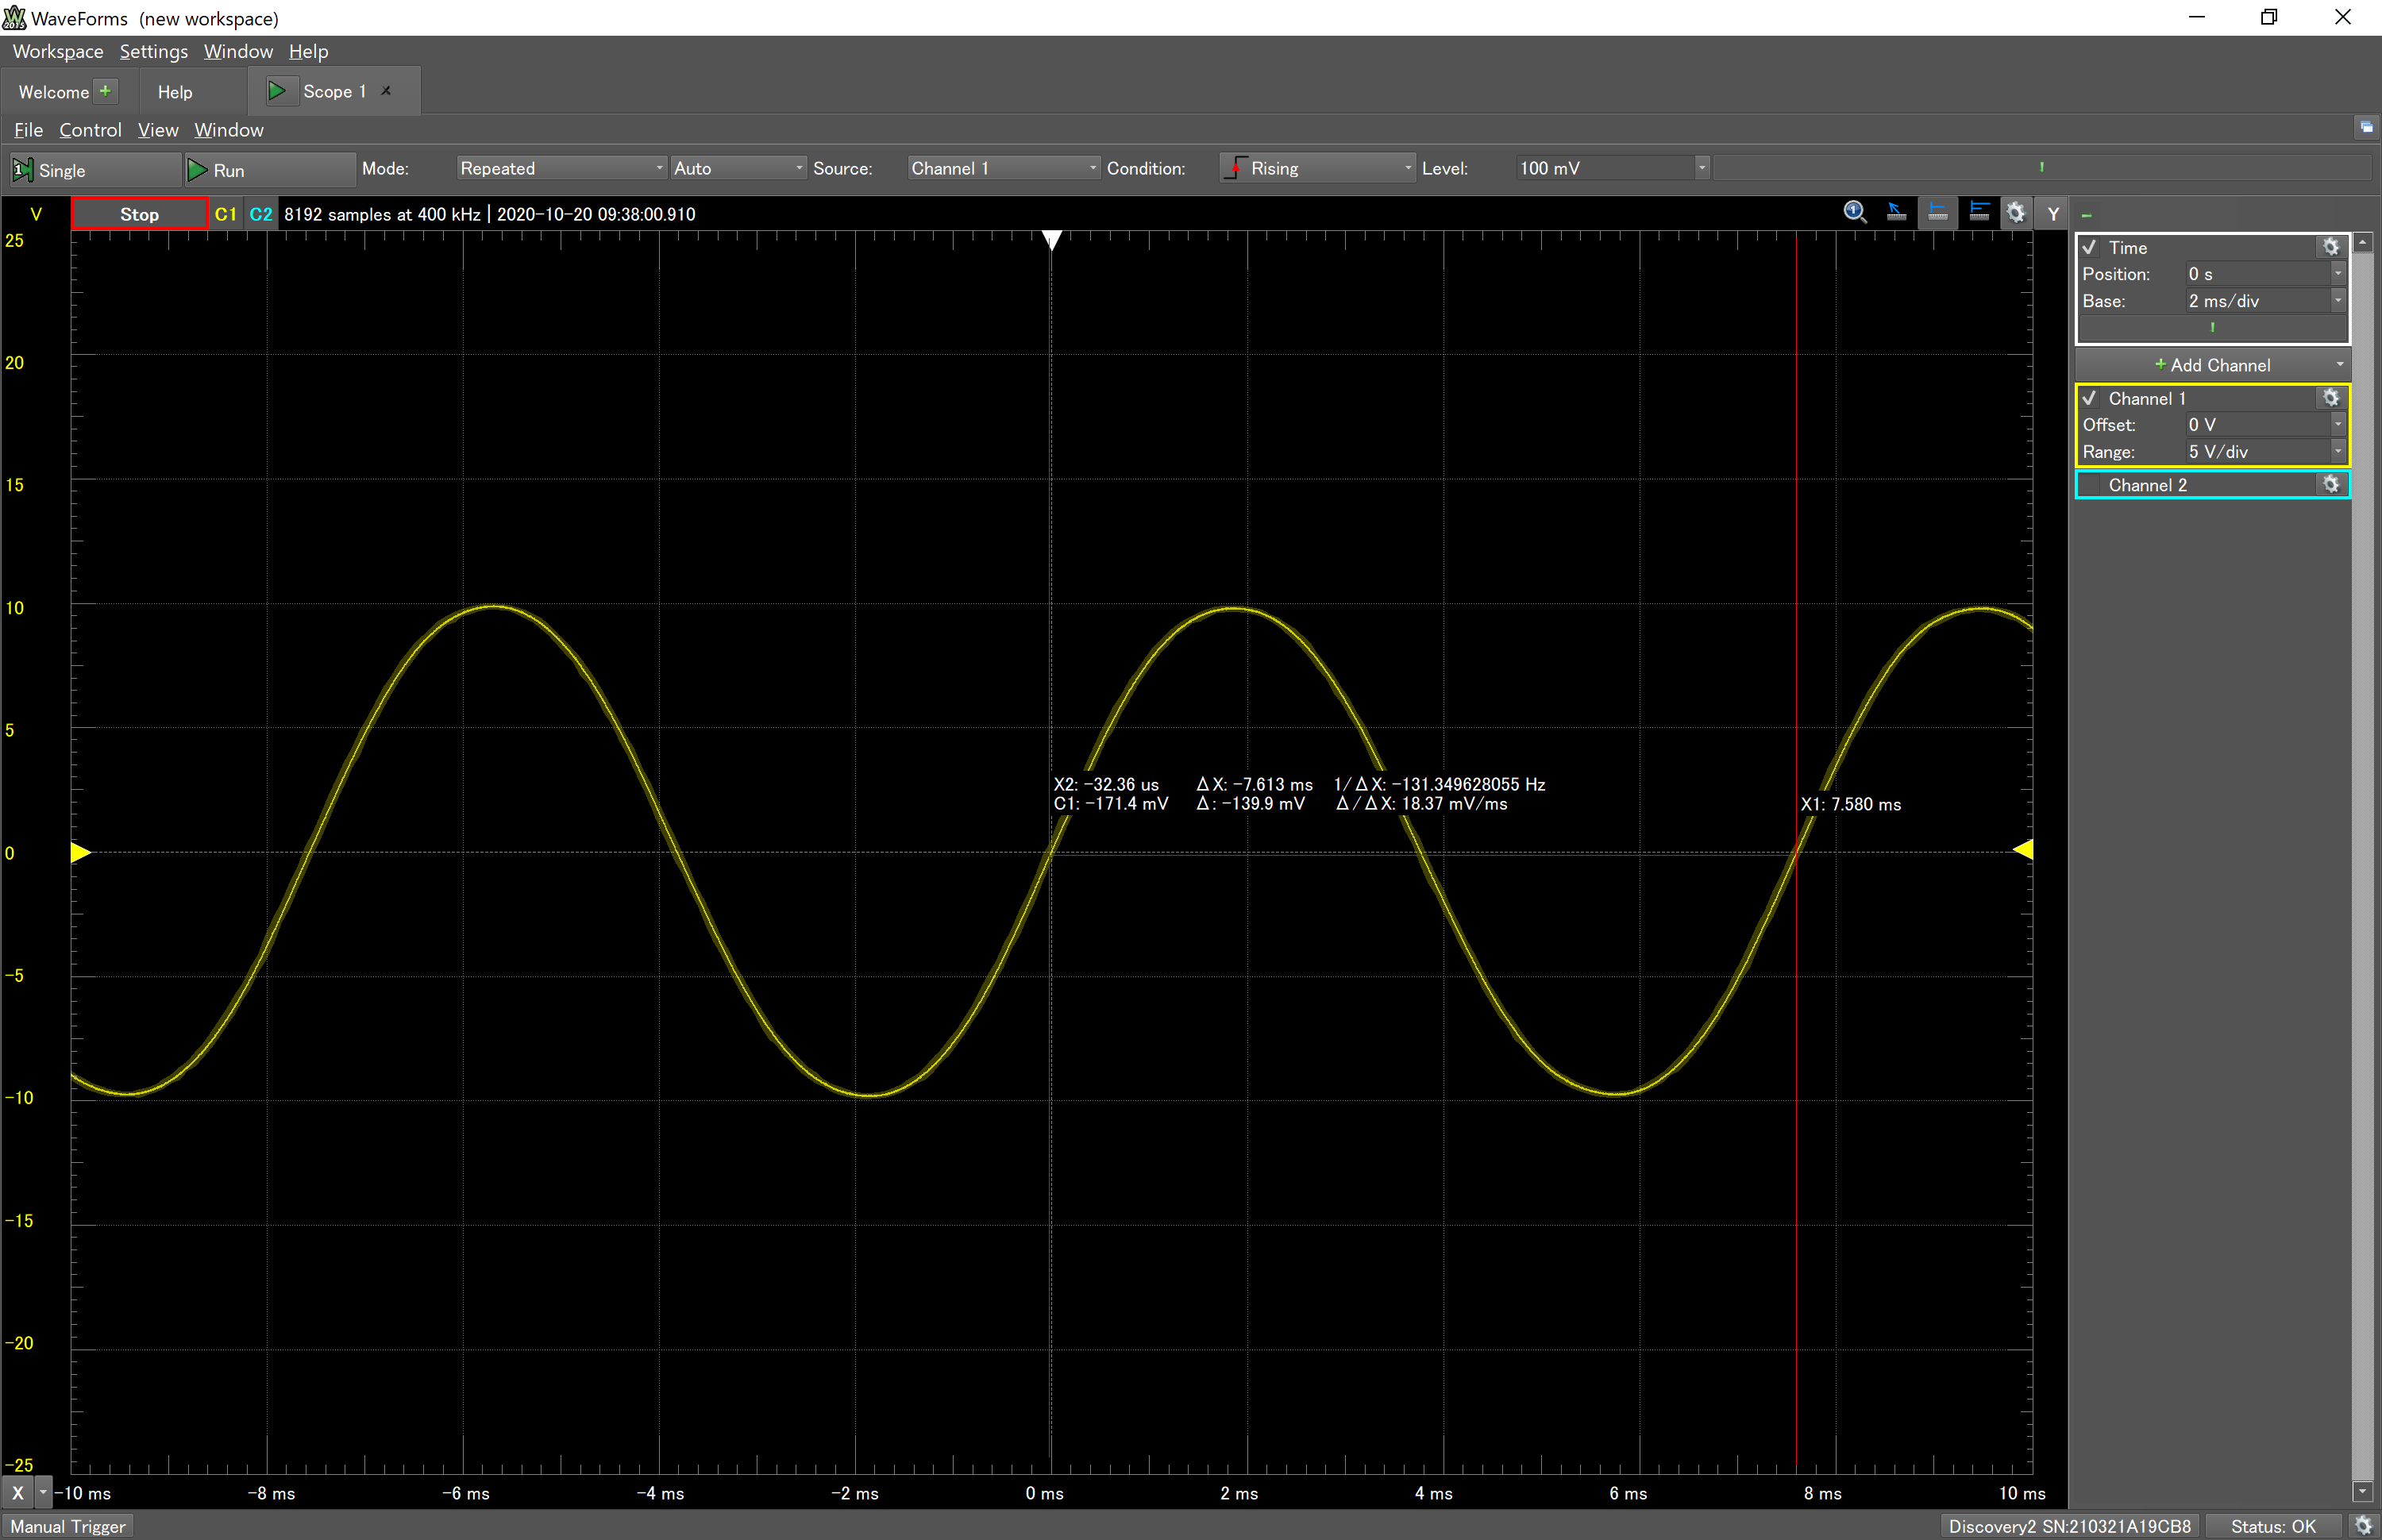This screenshot has height=1540, width=2382.
Task: Open the Workspace menu
Action: (58, 51)
